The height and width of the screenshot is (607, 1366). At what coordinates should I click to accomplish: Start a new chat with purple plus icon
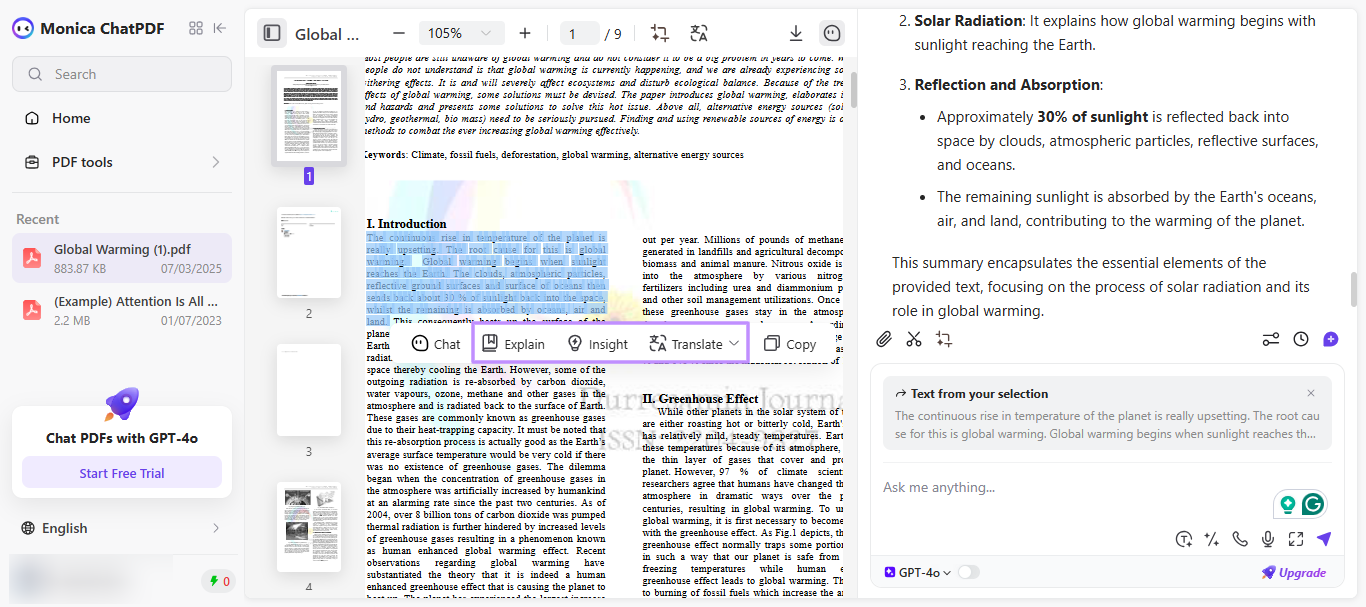point(1330,339)
